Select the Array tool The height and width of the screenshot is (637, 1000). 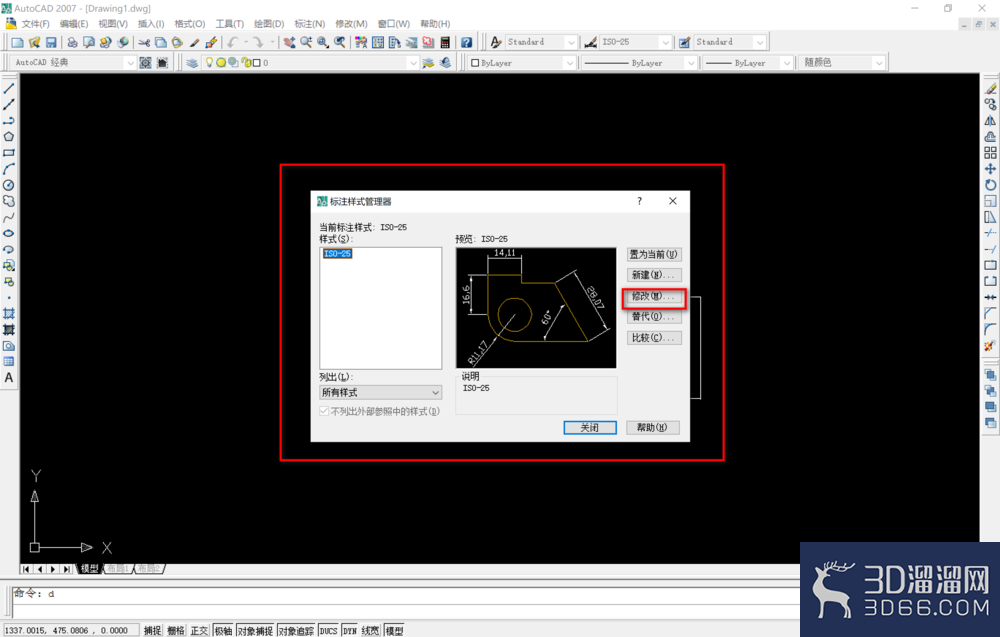click(x=990, y=153)
